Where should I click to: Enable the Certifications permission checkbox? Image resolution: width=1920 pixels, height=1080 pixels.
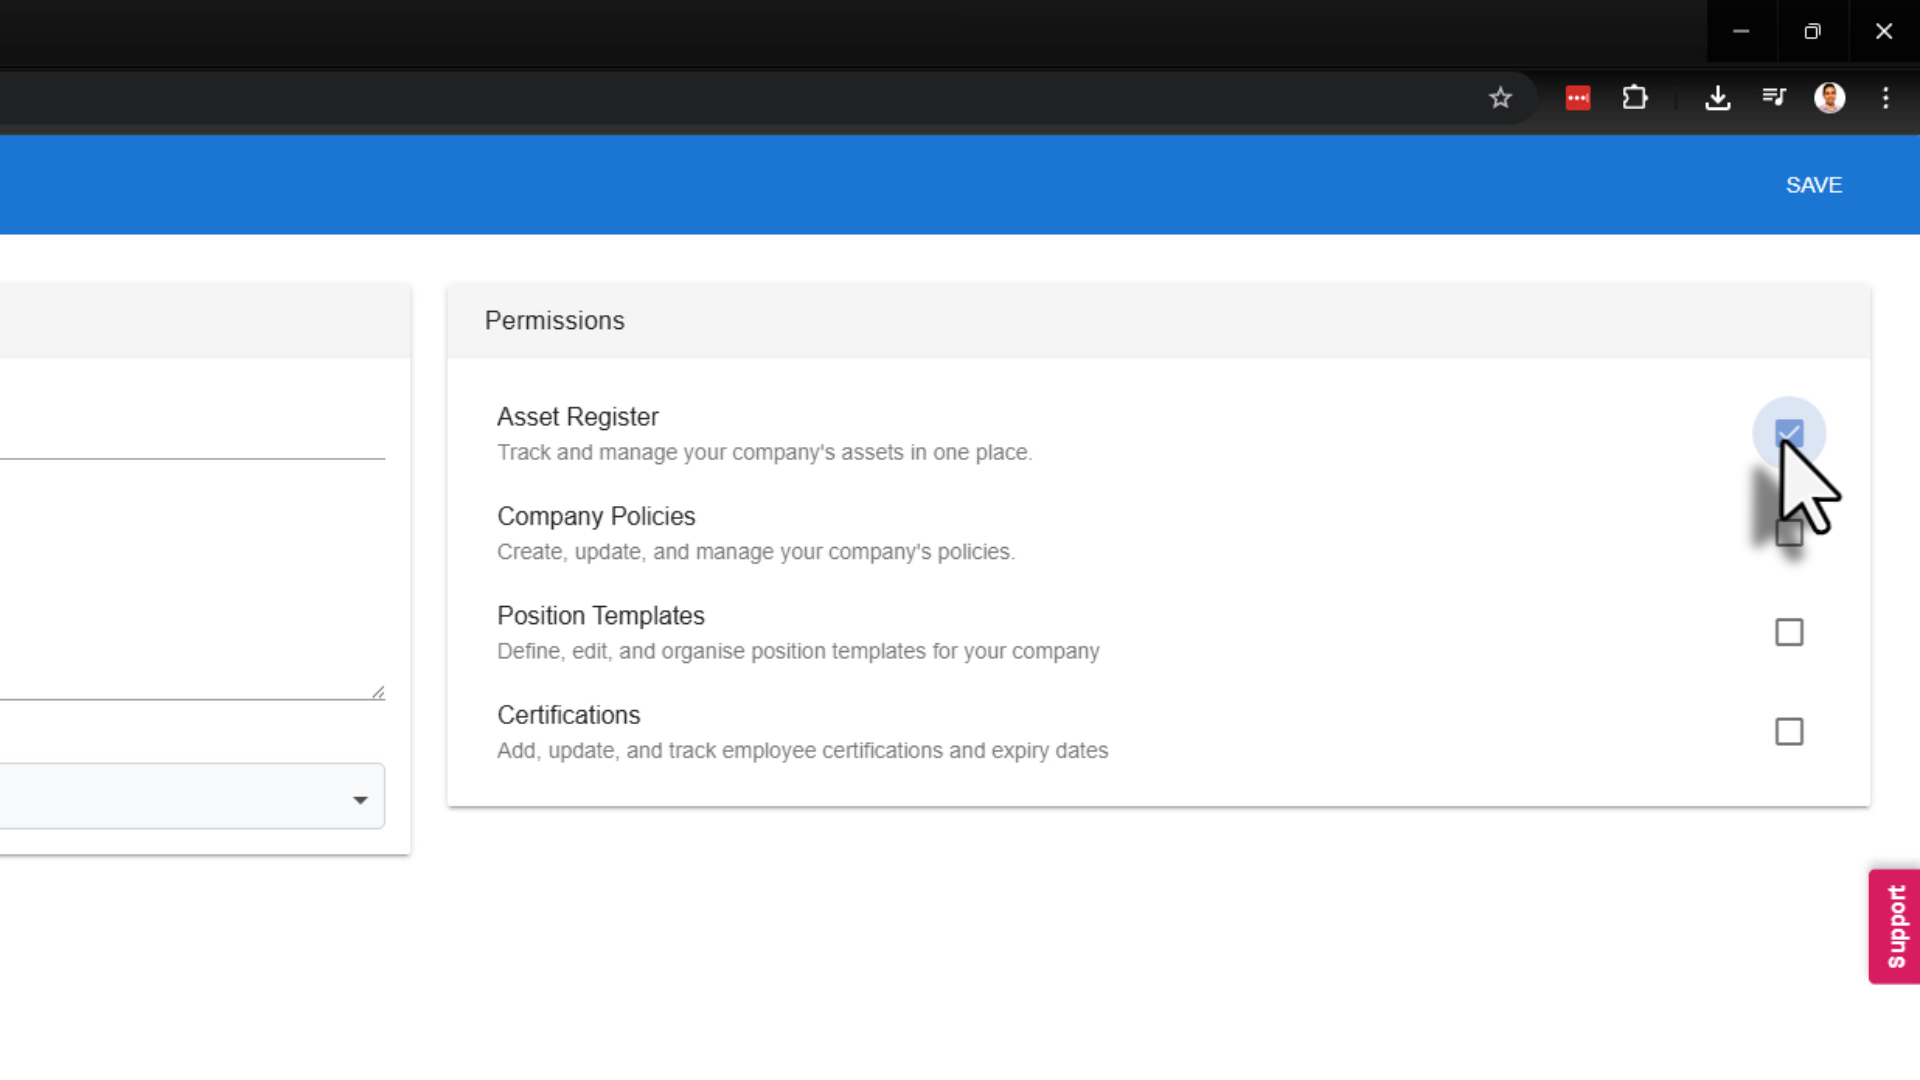coord(1788,732)
